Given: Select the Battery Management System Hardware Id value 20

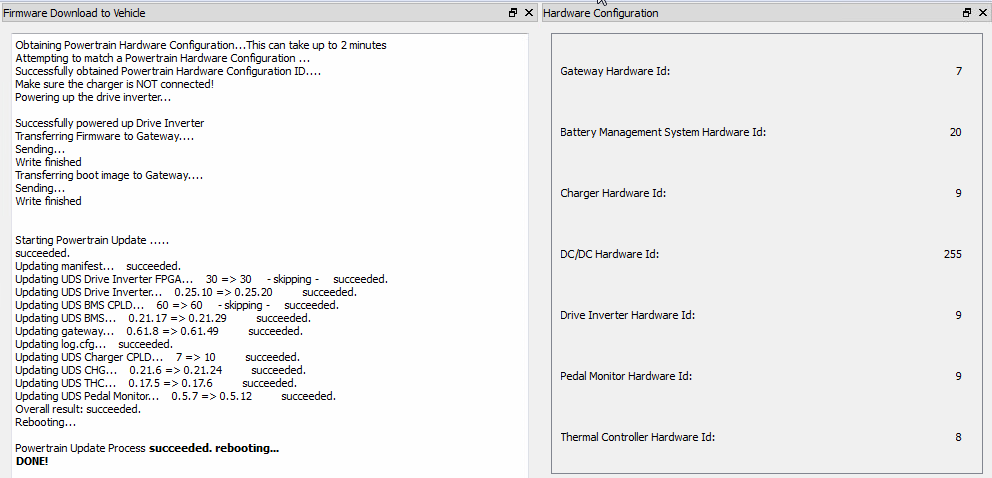Looking at the screenshot, I should 955,132.
